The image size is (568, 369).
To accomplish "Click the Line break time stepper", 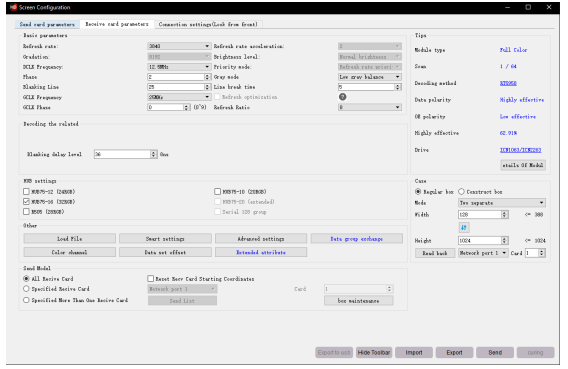I will click(x=398, y=87).
